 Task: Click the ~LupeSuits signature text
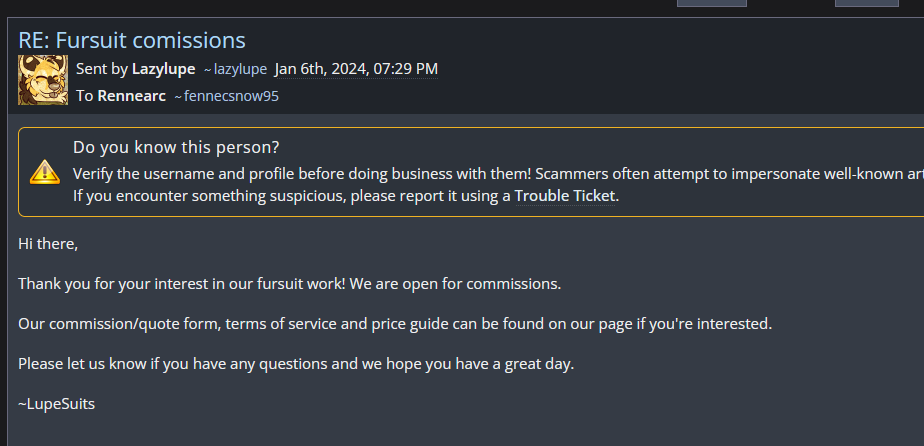pos(56,404)
